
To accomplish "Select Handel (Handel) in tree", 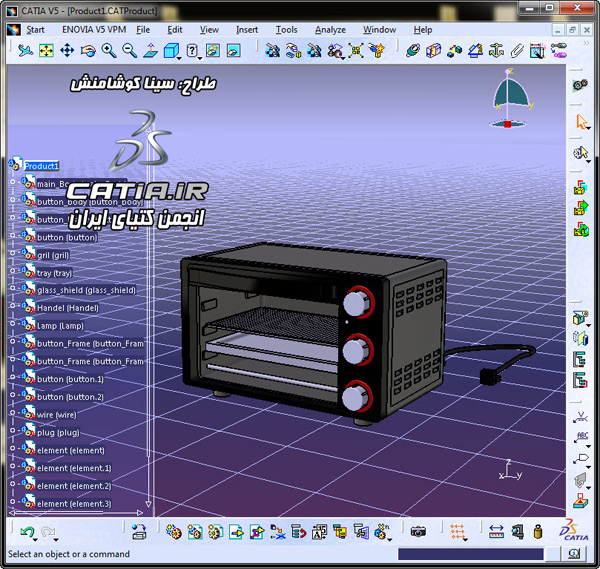I will click(x=68, y=308).
